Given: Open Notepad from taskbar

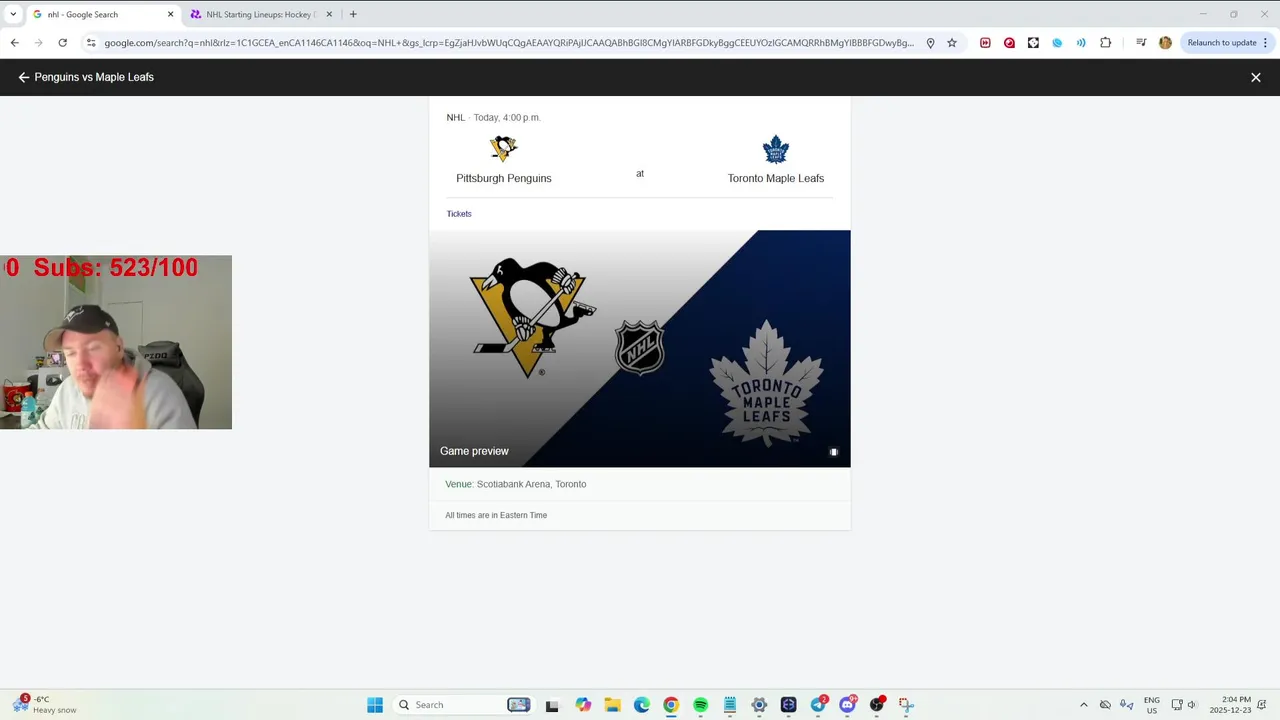Looking at the screenshot, I should point(730,705).
